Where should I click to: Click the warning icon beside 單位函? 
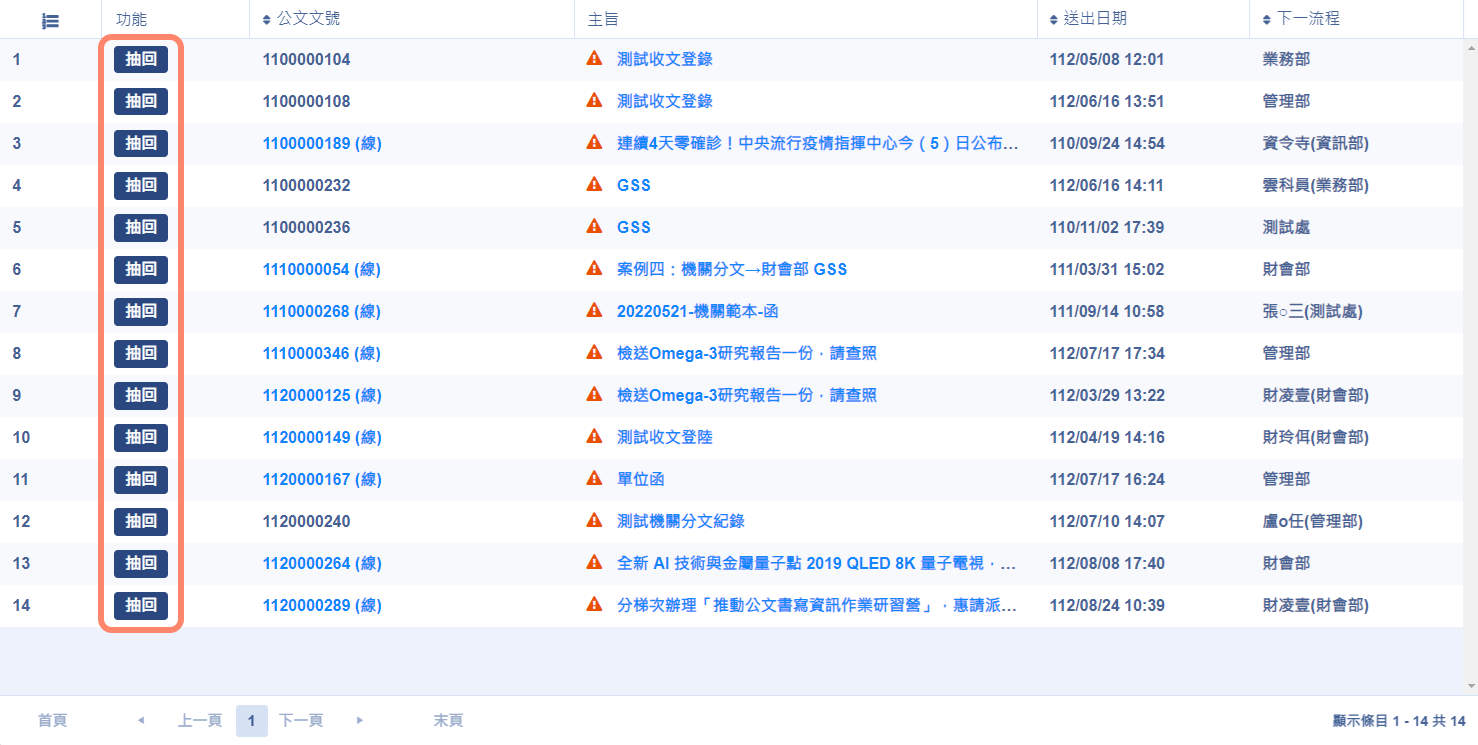click(594, 479)
